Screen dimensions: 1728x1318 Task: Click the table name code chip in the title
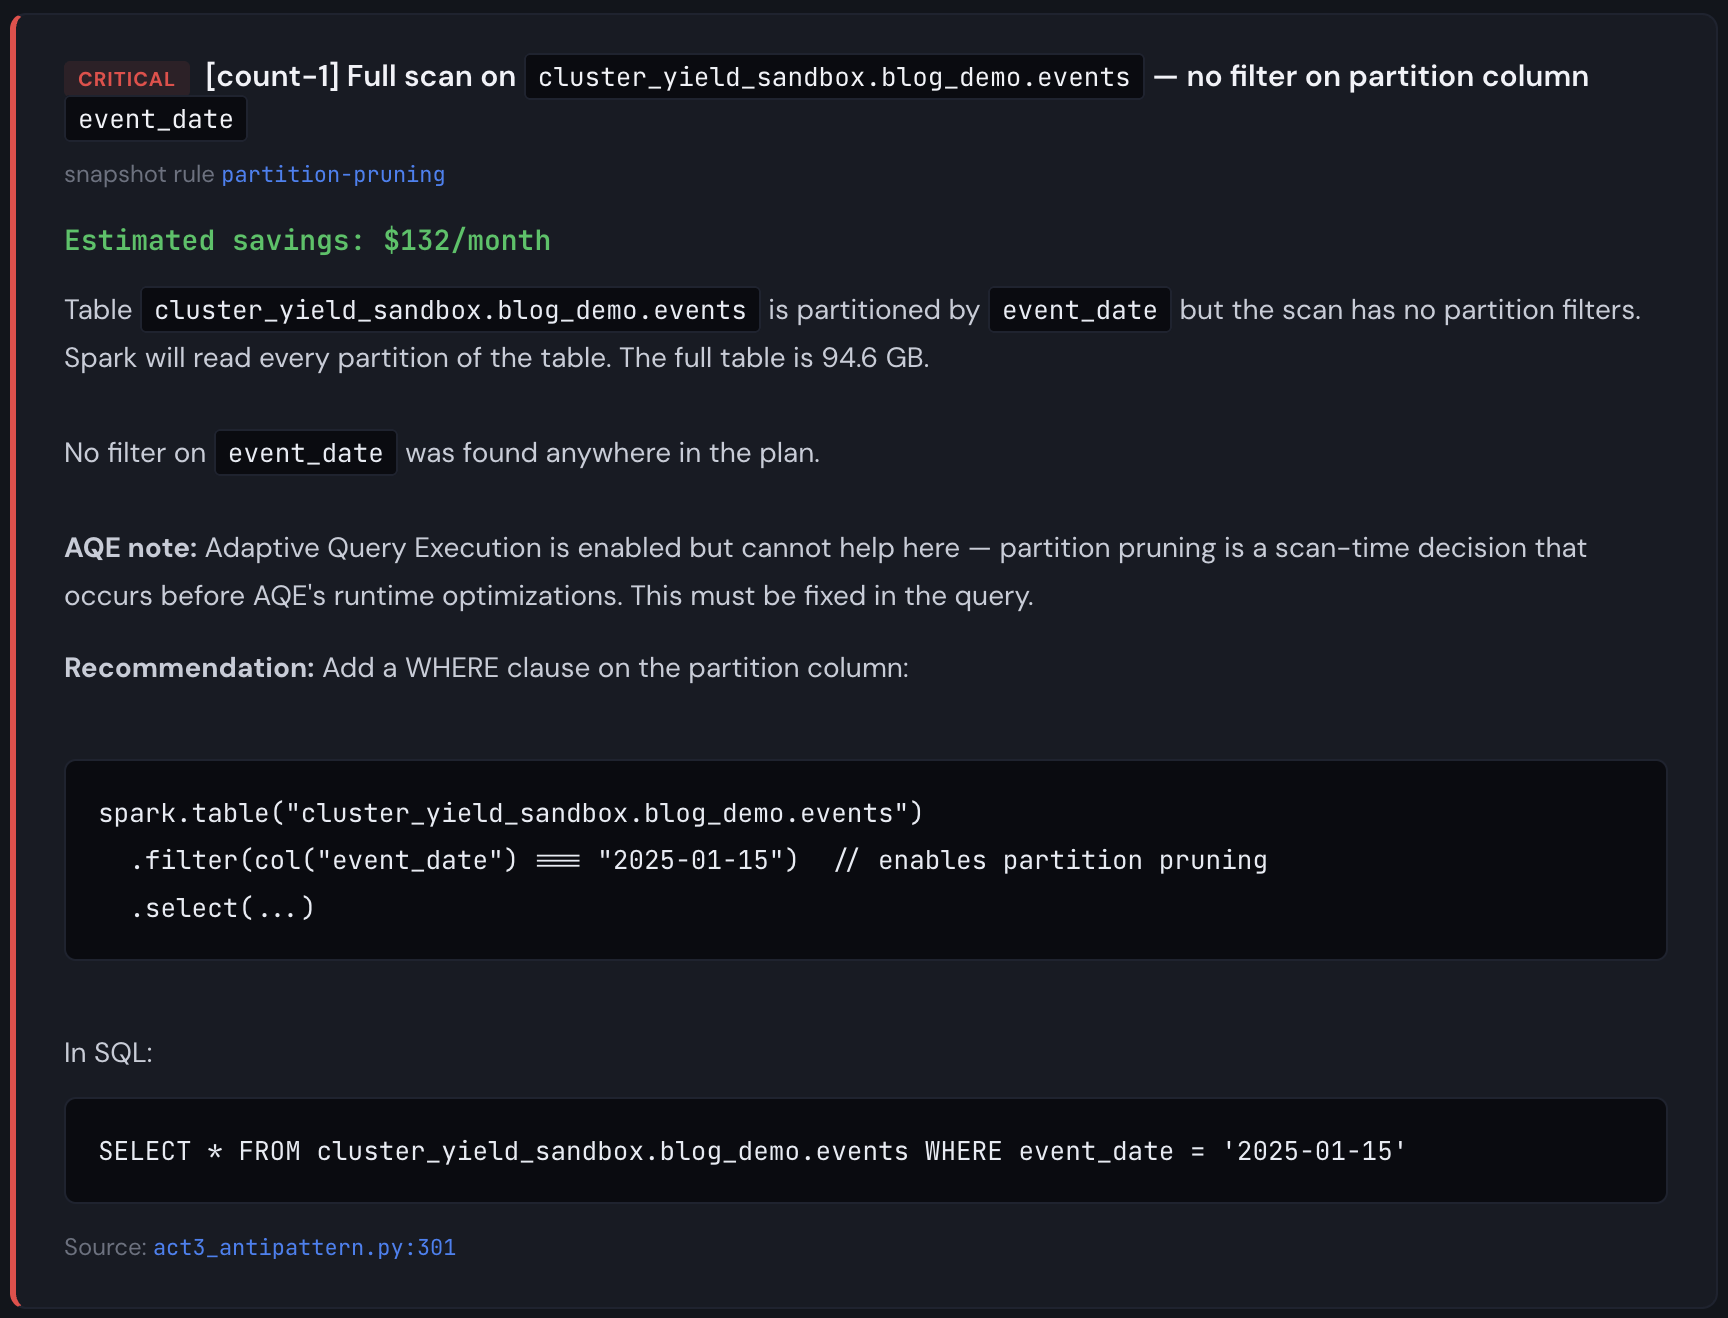(833, 77)
